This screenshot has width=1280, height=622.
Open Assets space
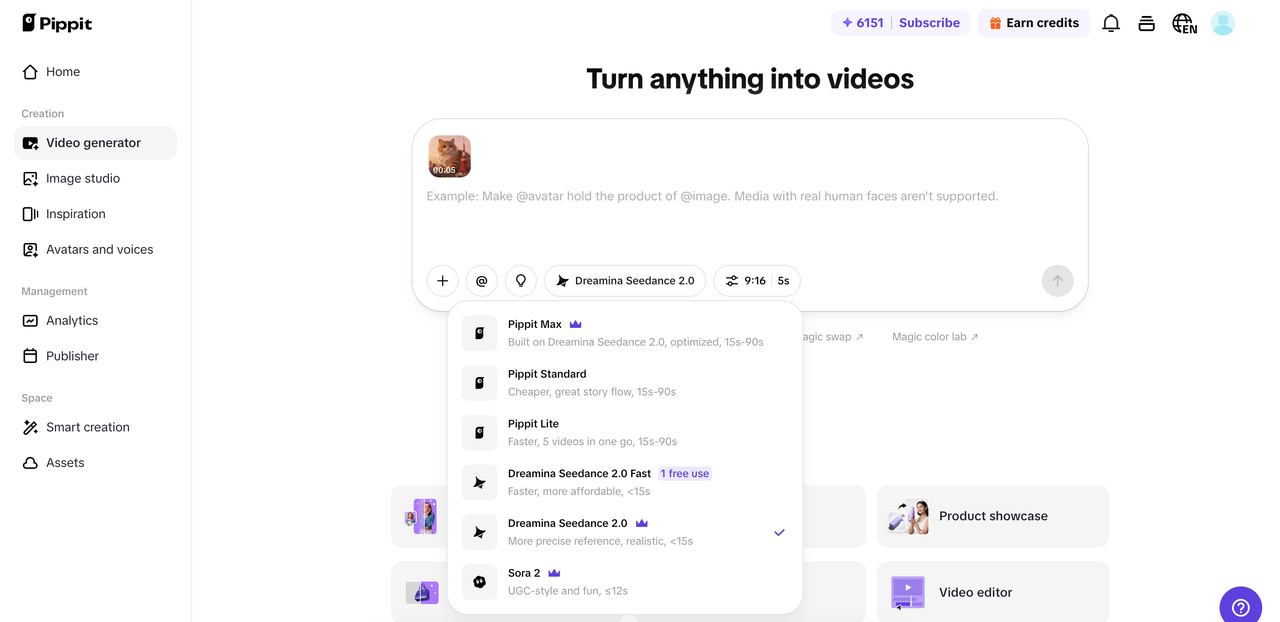pos(95,463)
